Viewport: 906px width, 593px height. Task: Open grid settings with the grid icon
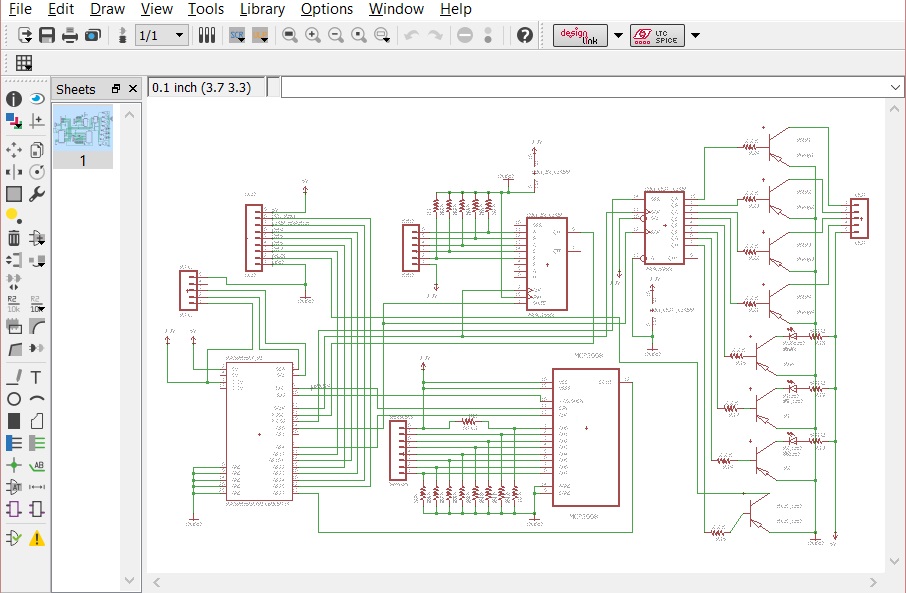click(22, 63)
